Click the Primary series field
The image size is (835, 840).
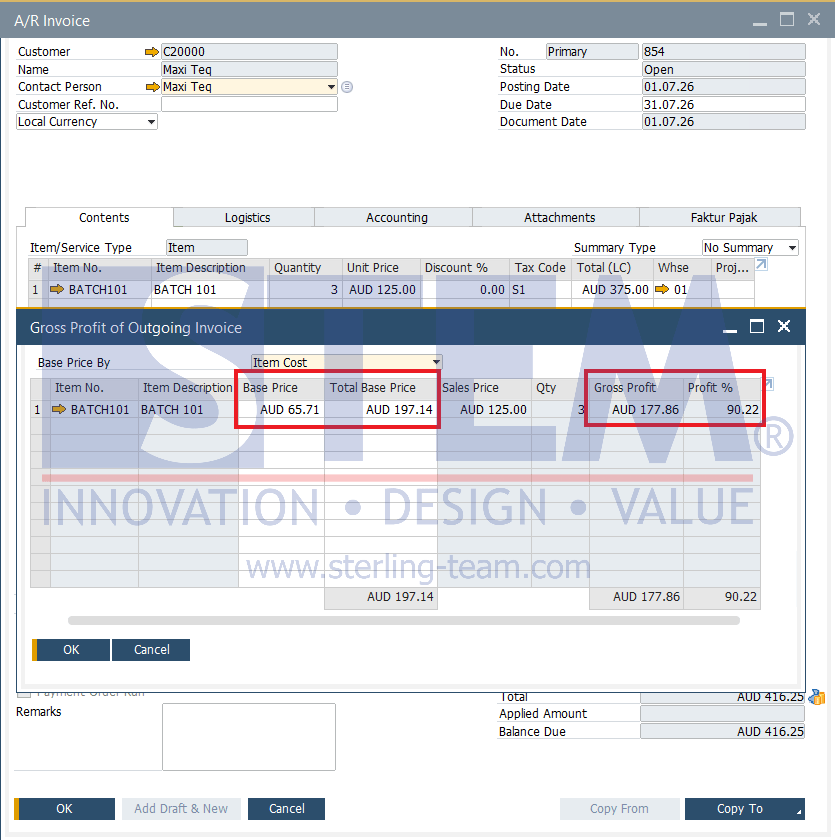coord(592,52)
